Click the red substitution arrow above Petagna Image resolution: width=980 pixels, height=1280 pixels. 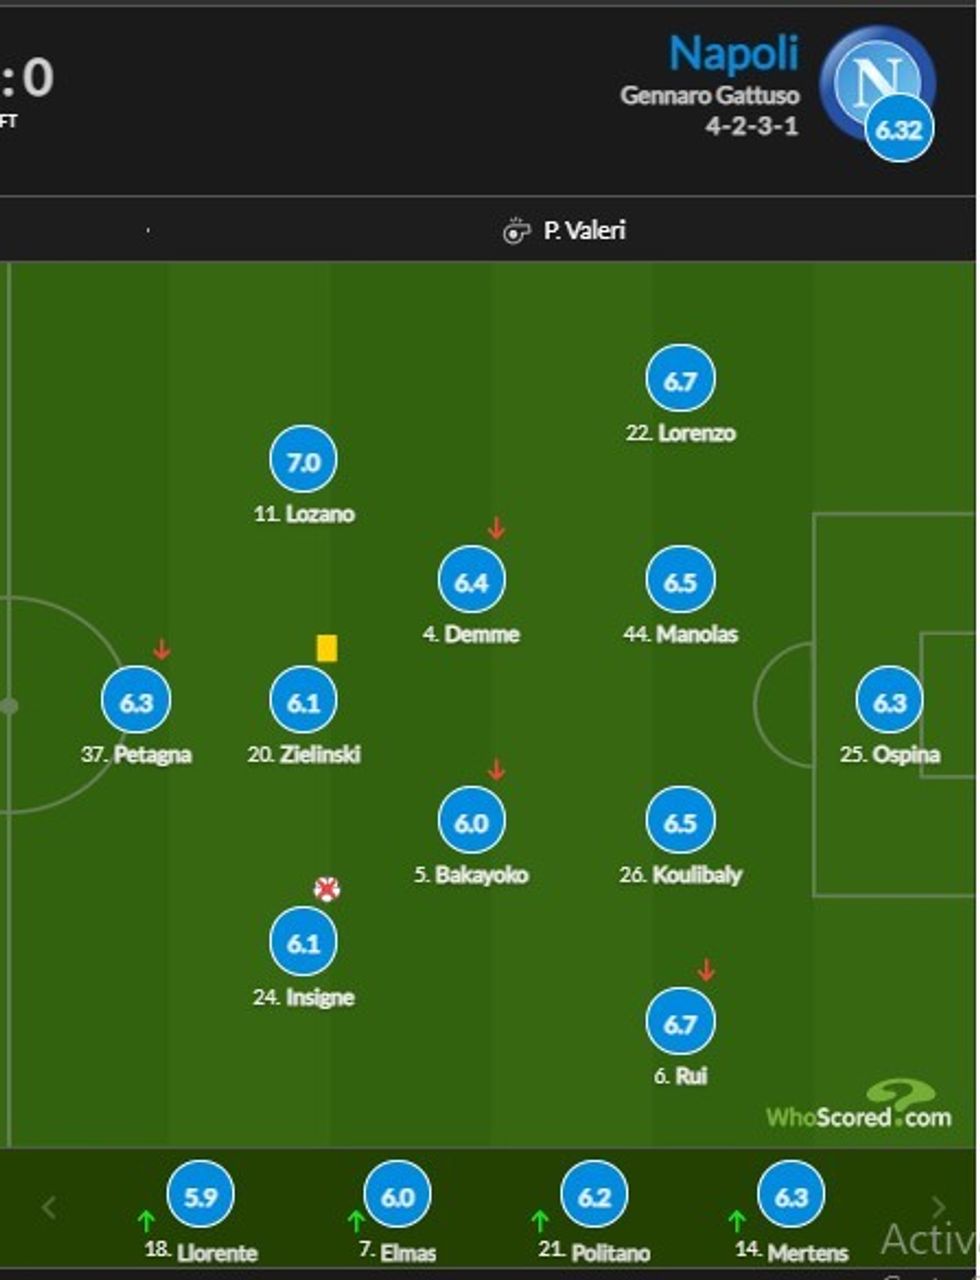(x=162, y=650)
